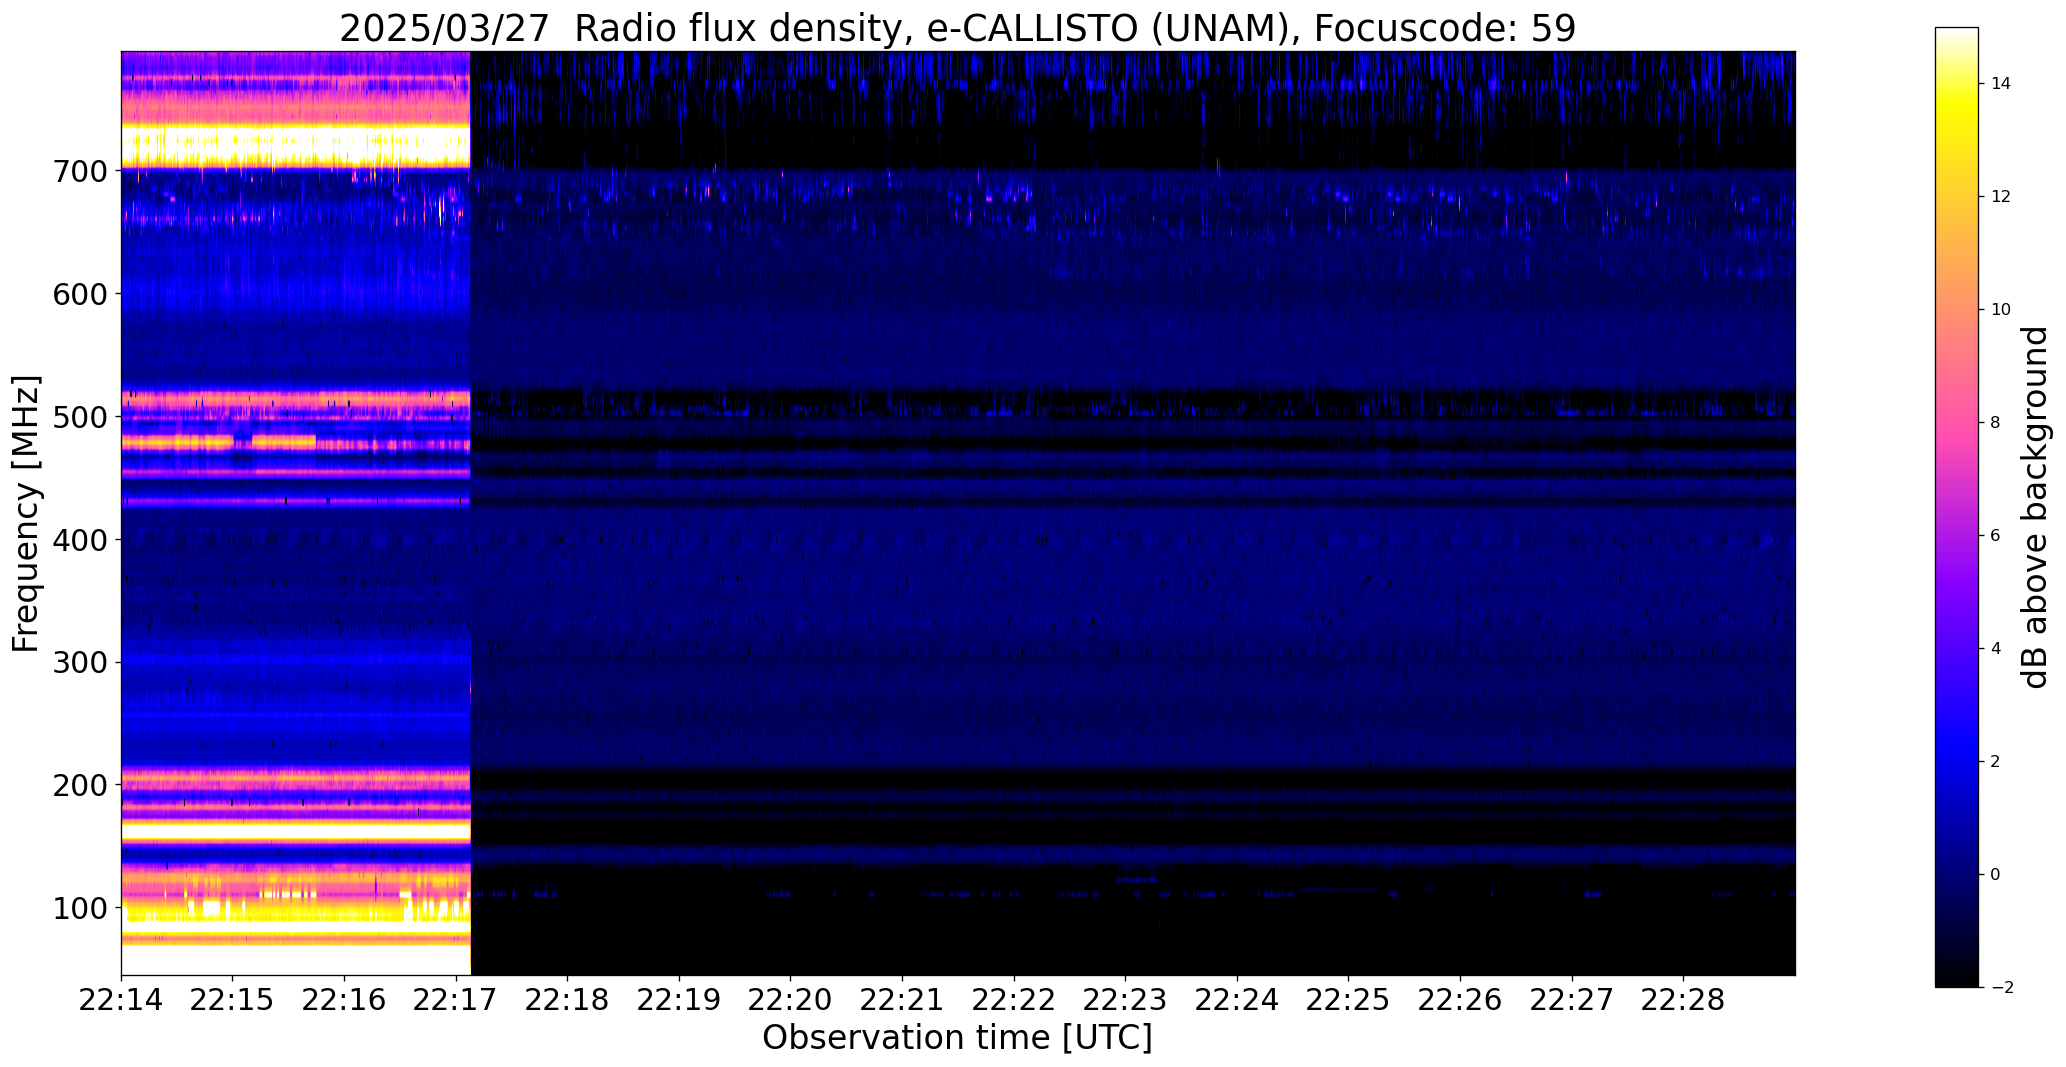Click the colorbar tick value 0

pos(1996,875)
